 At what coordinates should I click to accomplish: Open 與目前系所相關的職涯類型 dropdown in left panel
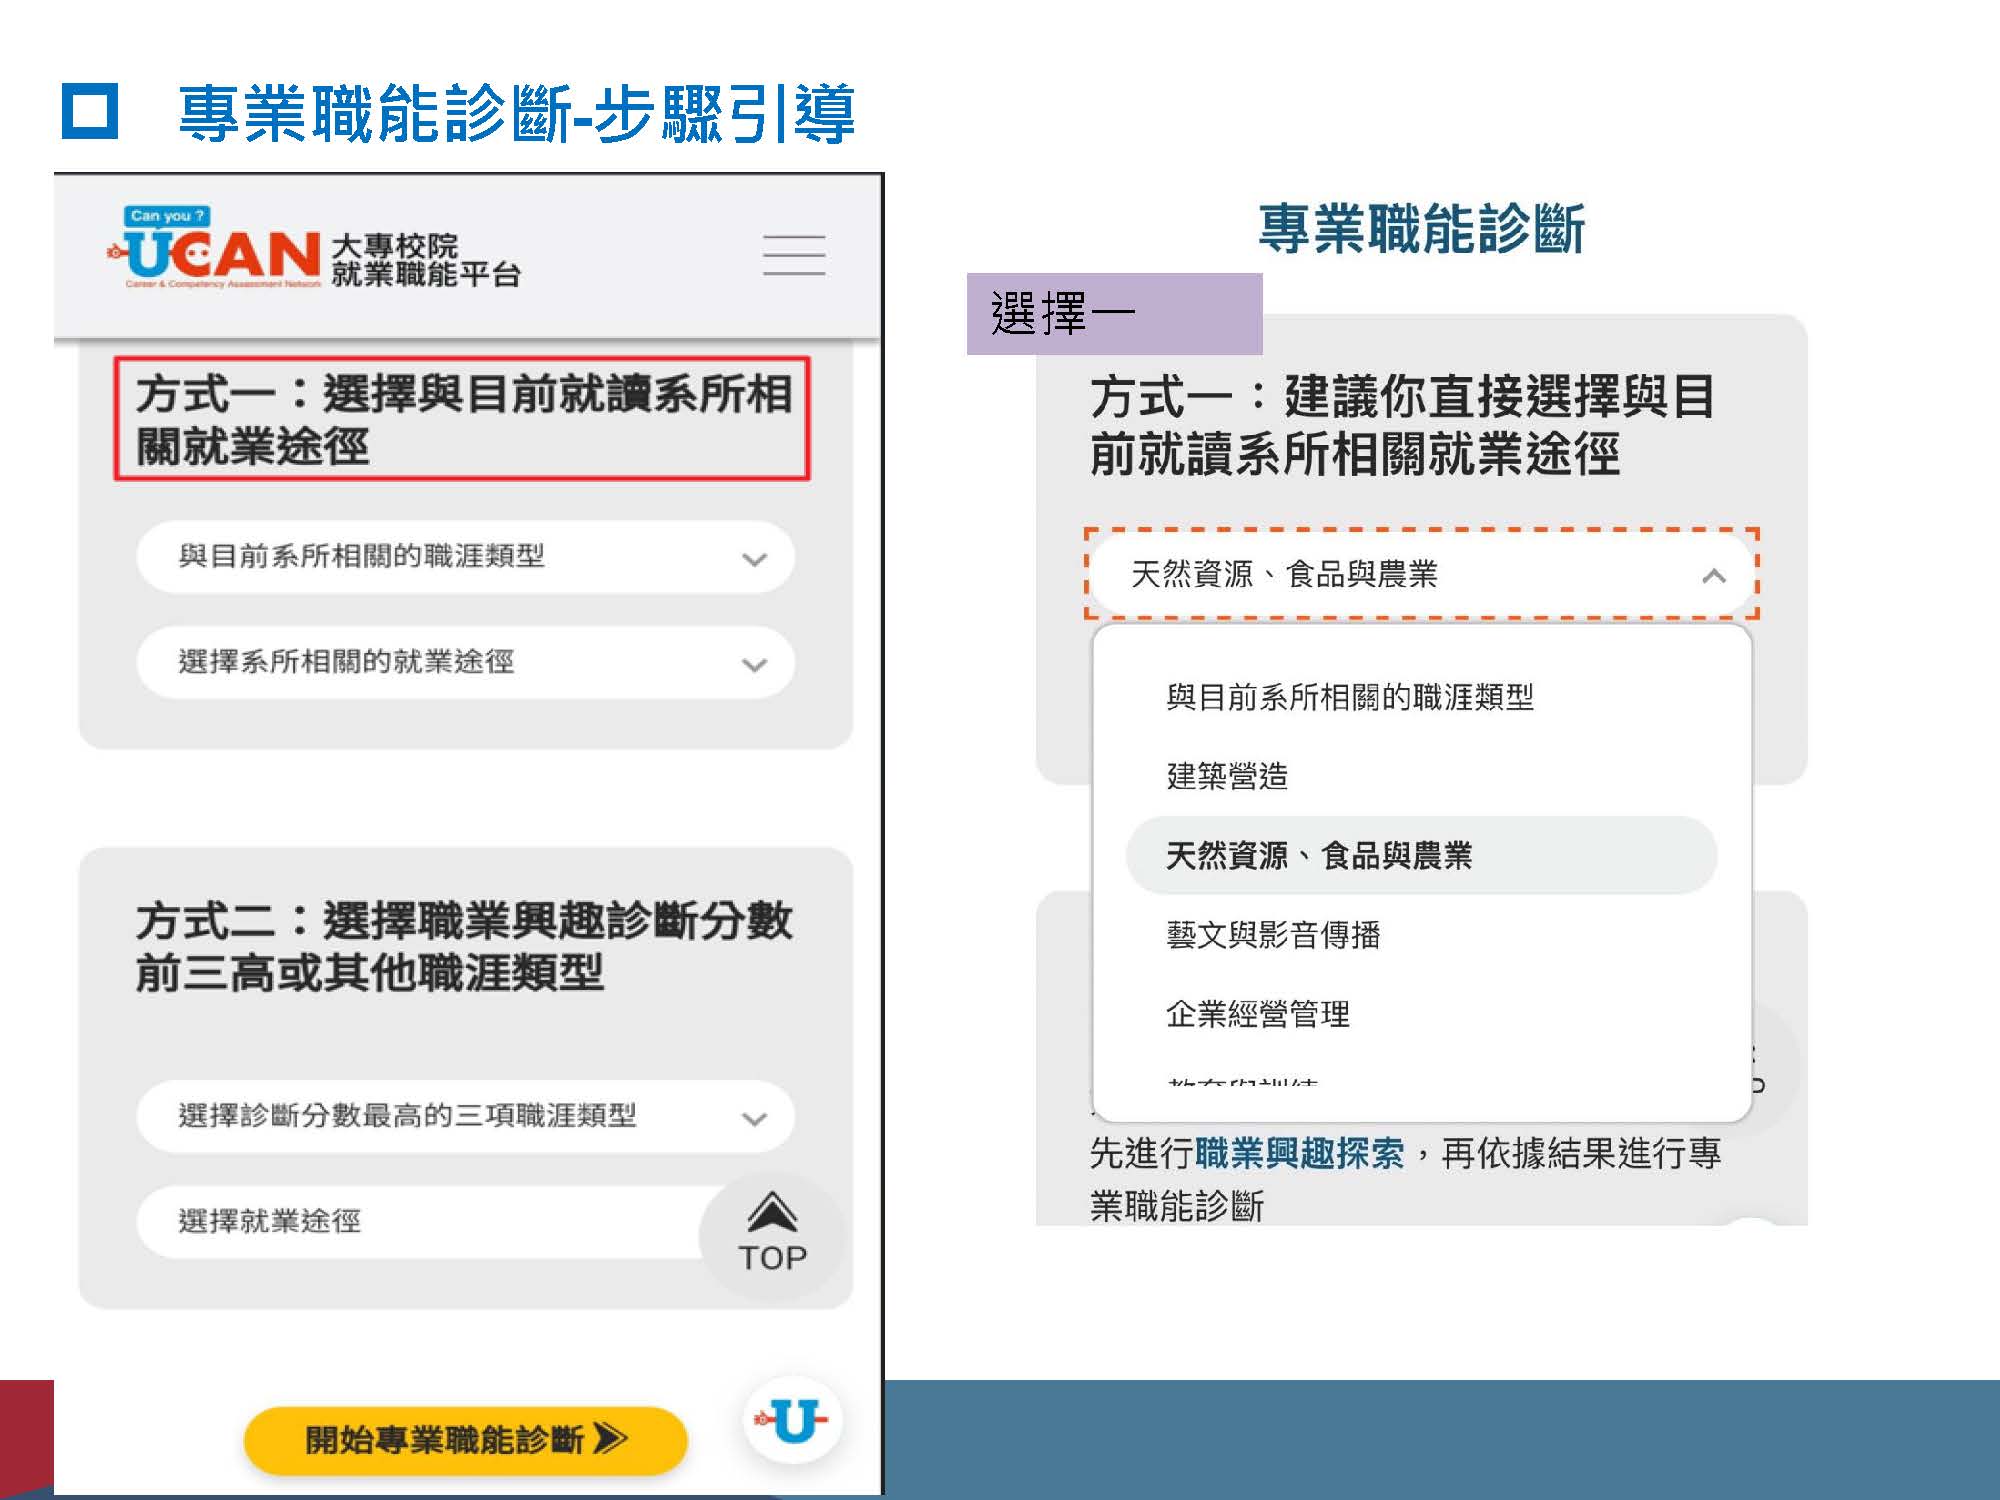[465, 557]
